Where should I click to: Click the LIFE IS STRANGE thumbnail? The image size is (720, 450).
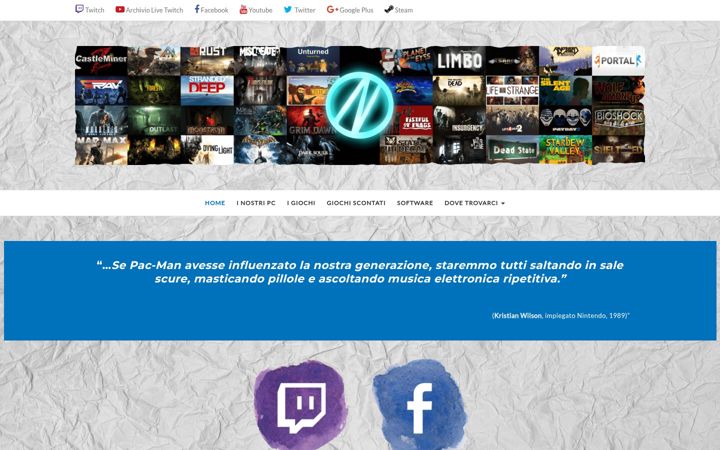[512, 90]
